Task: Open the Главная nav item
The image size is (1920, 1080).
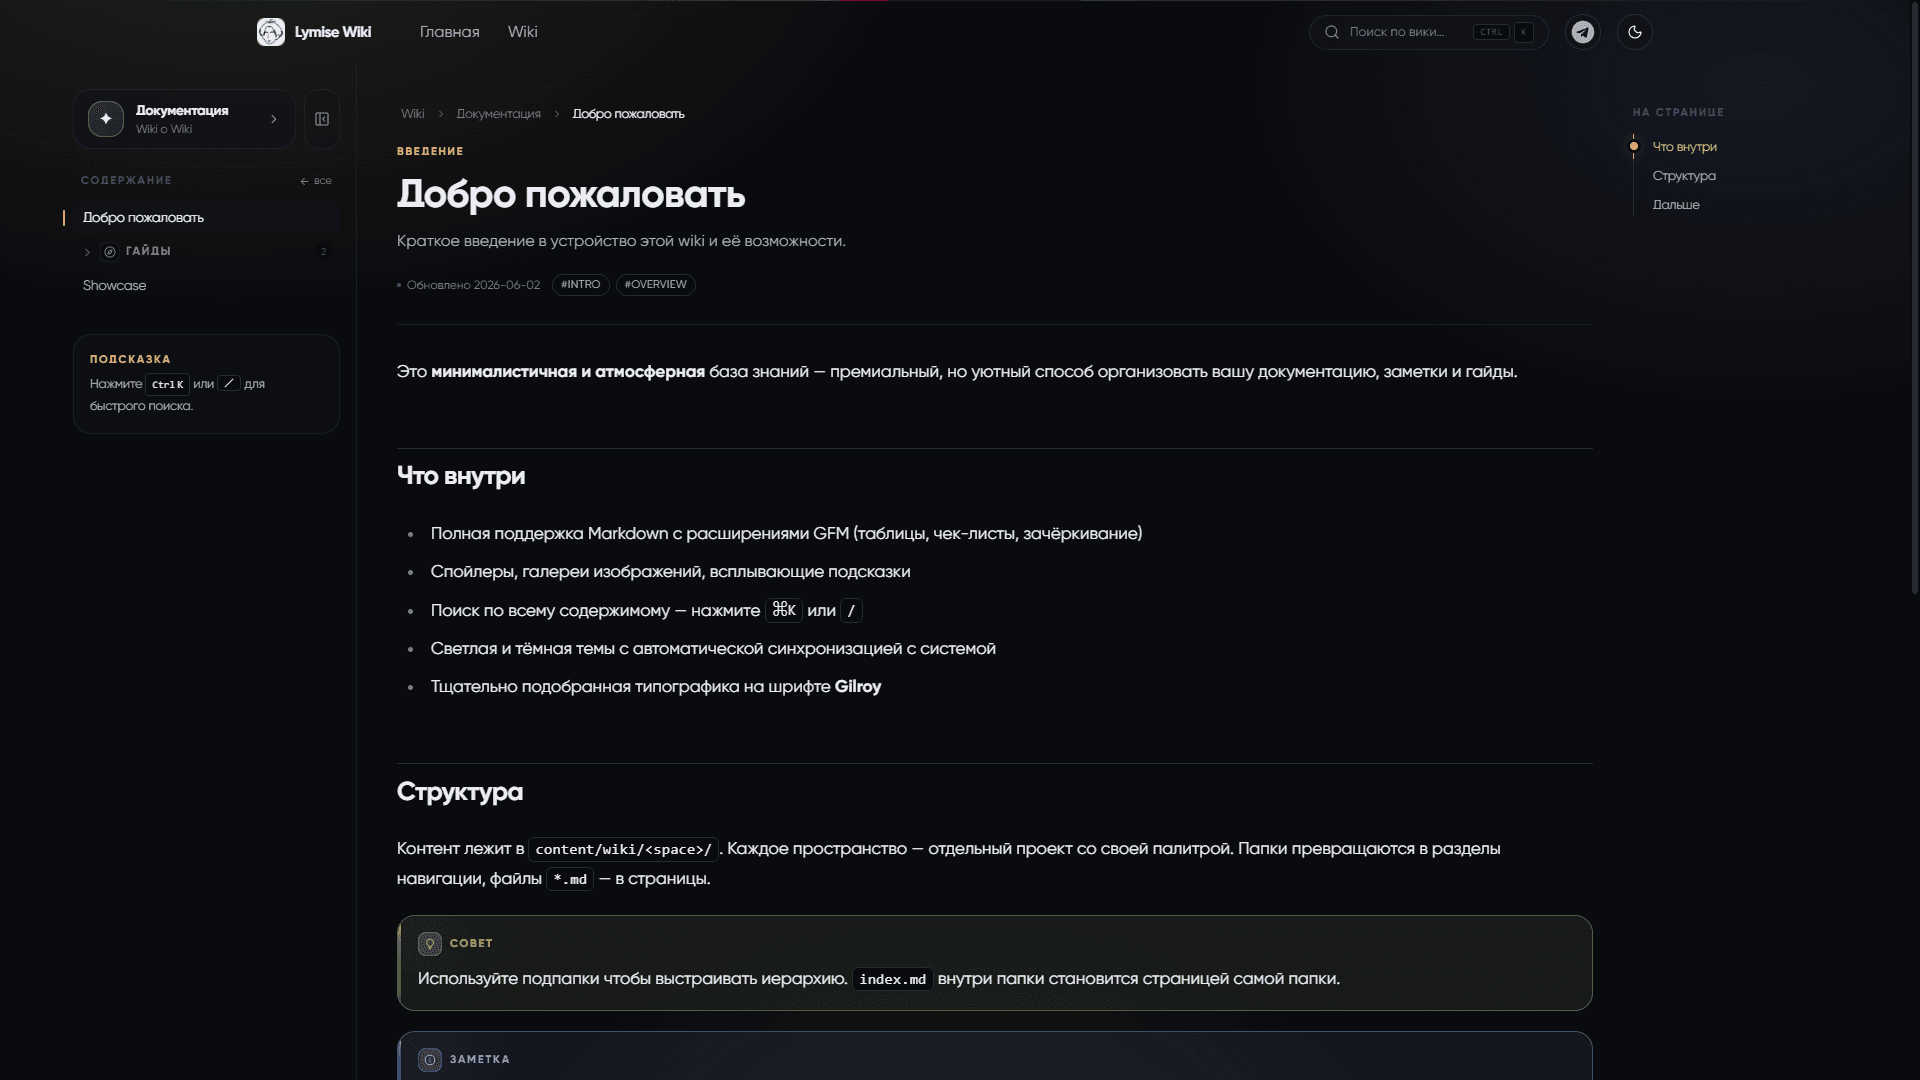Action: click(449, 32)
